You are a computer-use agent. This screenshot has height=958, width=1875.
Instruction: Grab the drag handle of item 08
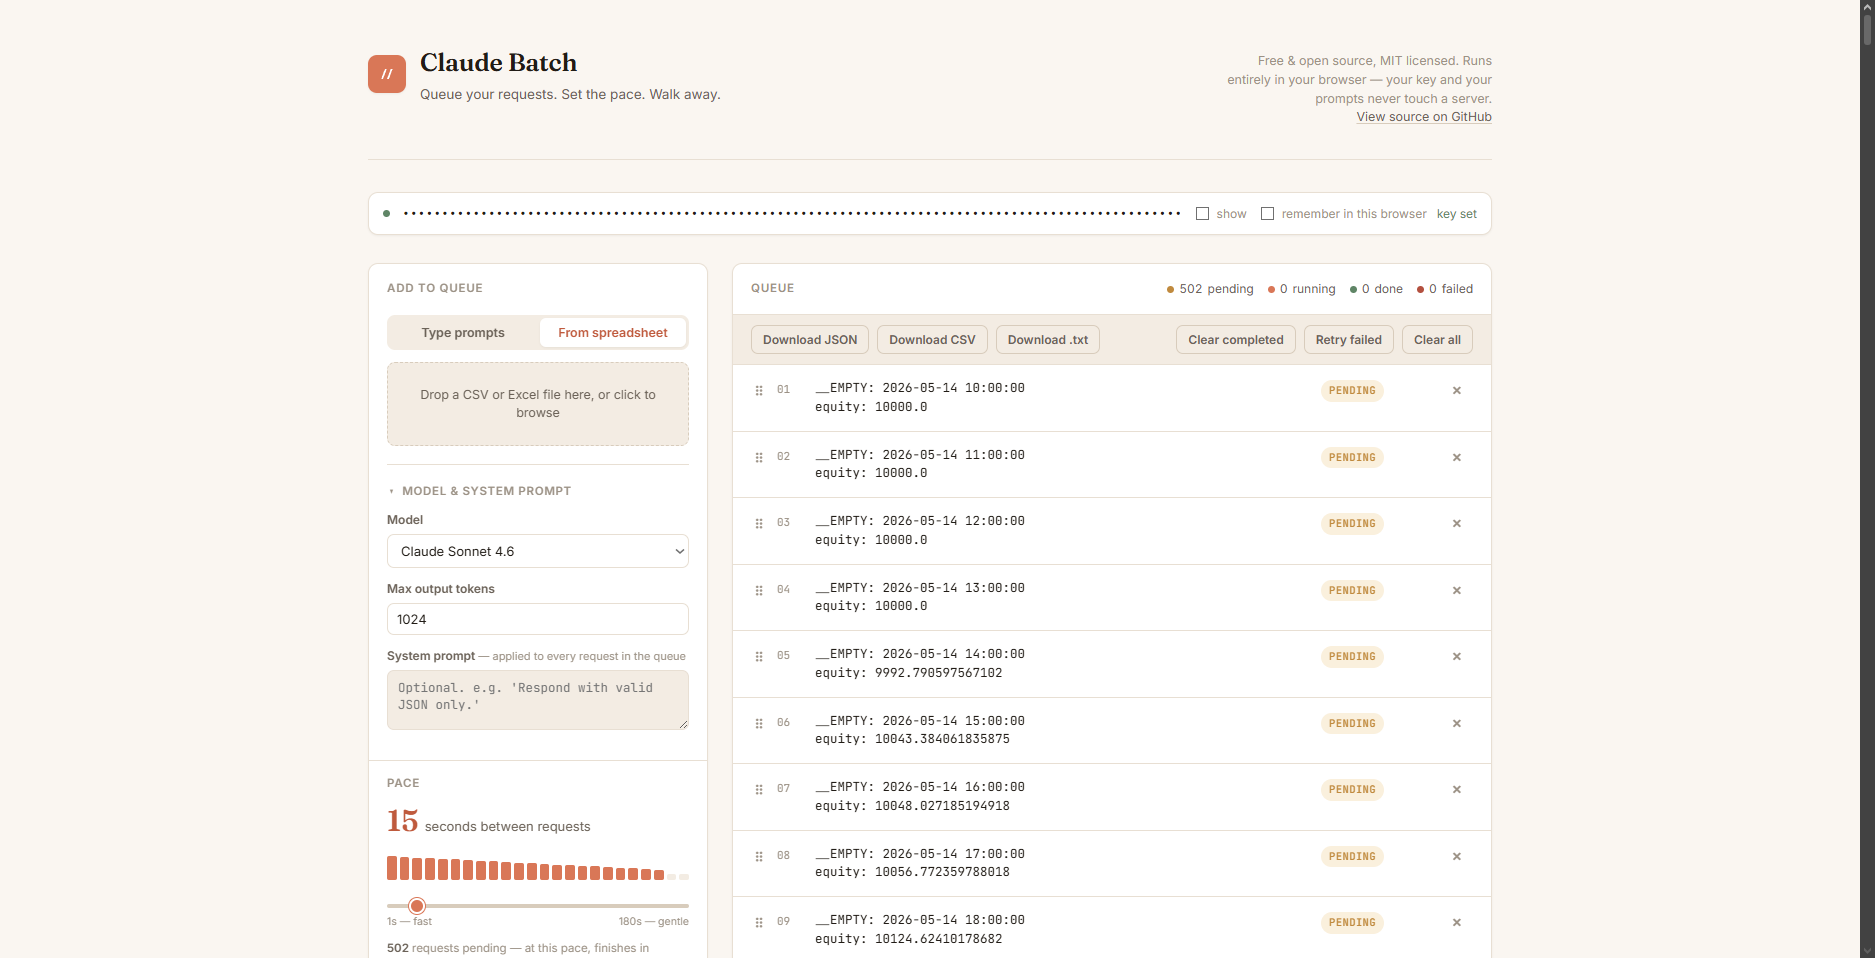tap(759, 857)
